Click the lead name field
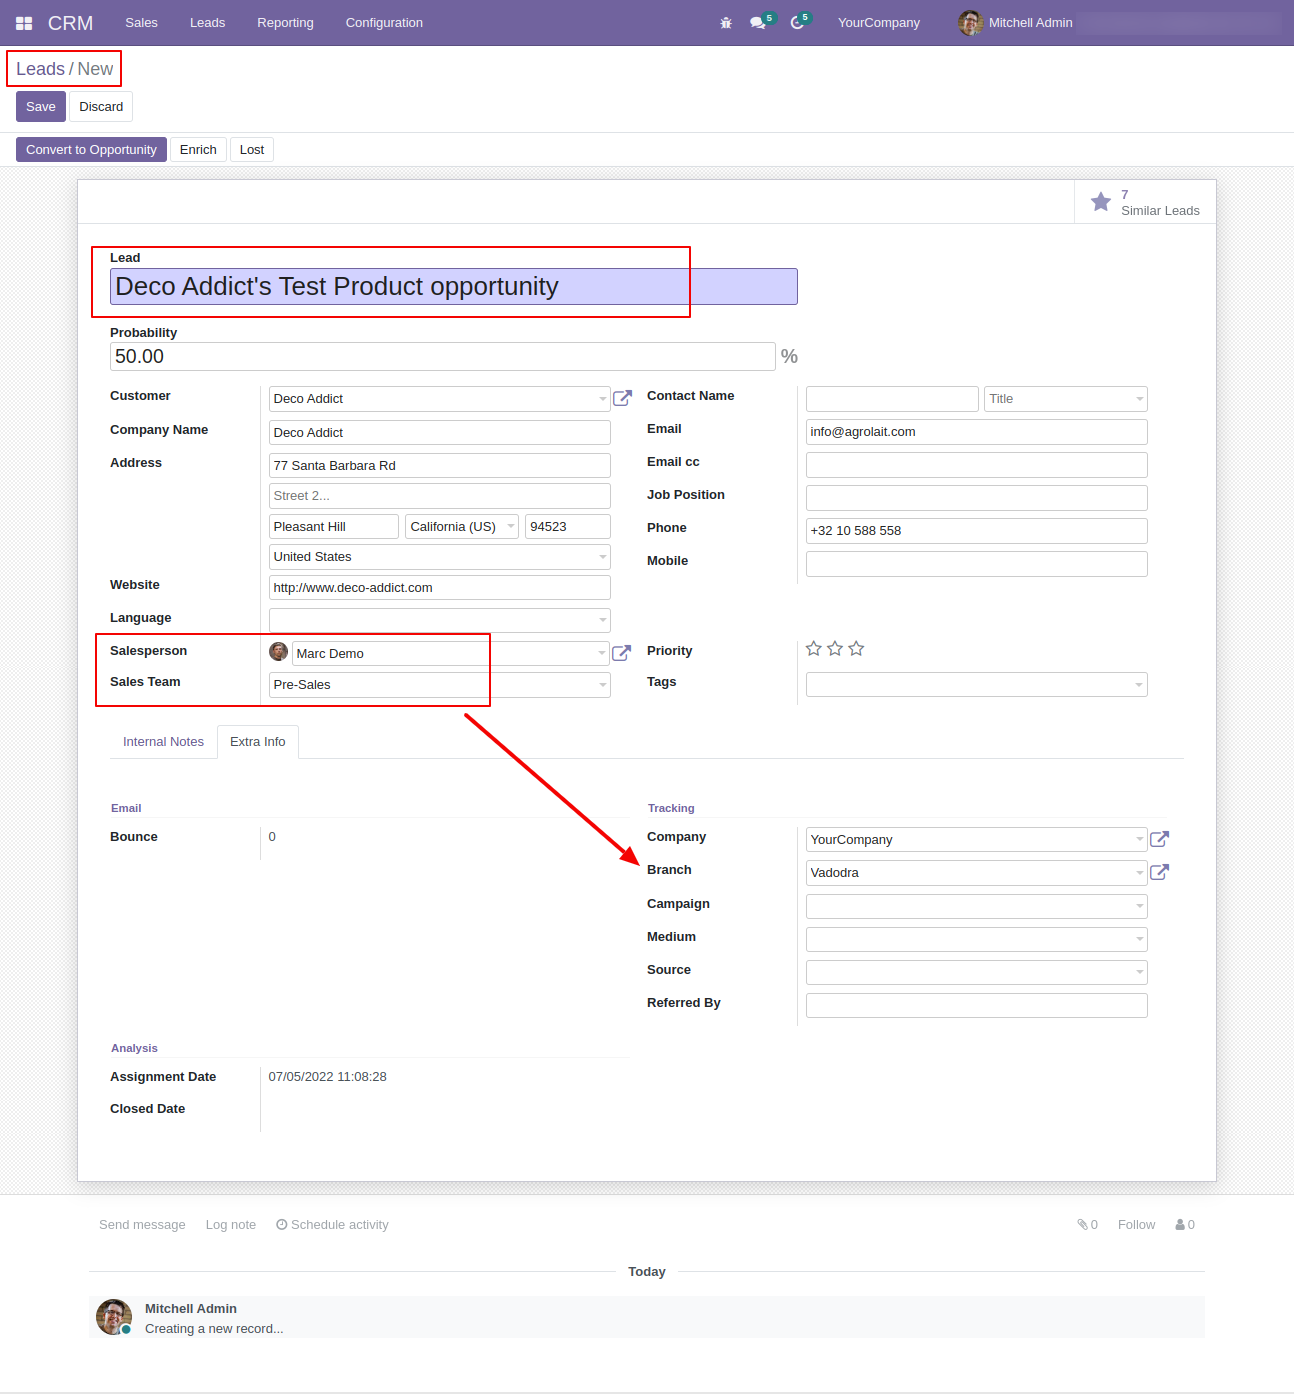Viewport: 1294px width, 1396px height. coord(454,287)
